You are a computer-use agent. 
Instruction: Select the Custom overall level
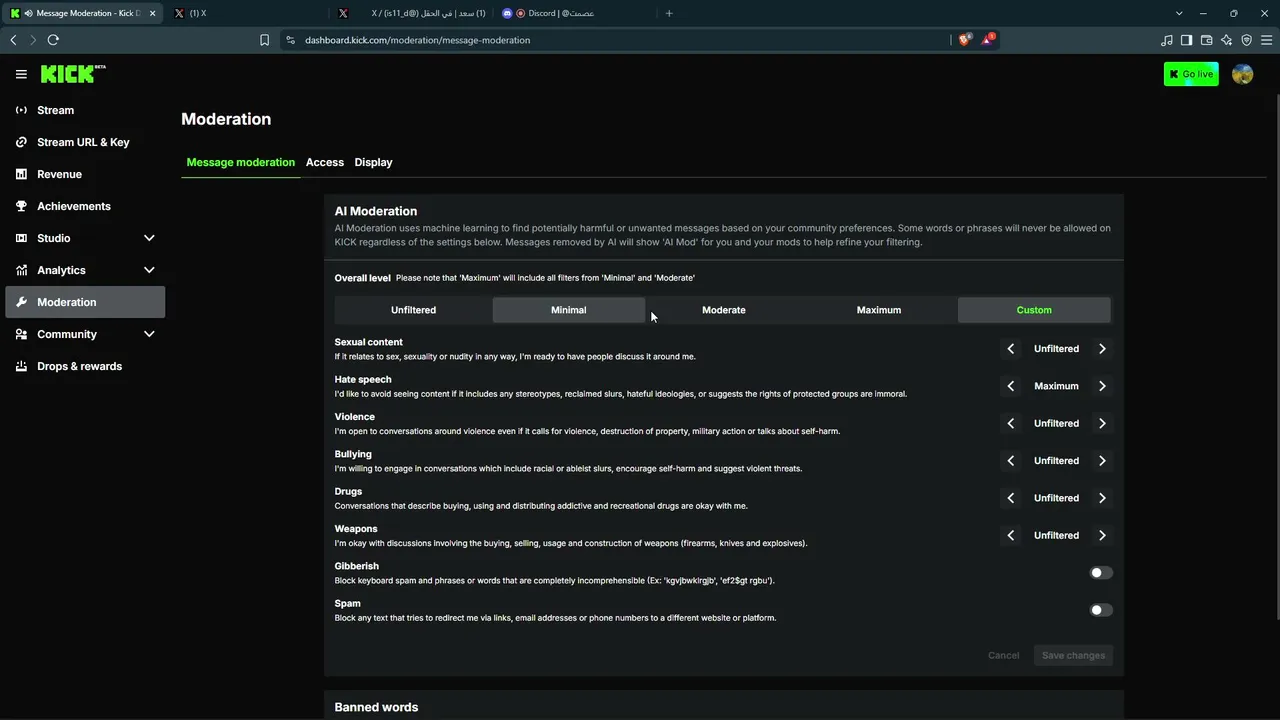1034,310
